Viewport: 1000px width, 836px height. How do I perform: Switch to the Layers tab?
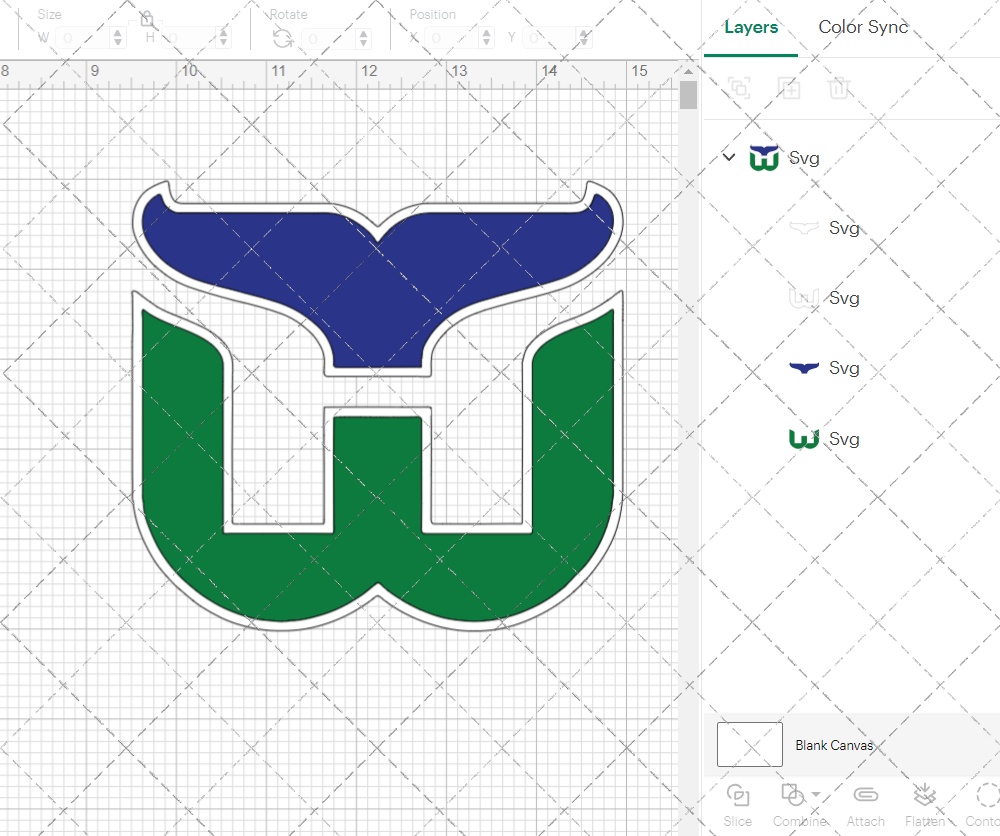tap(751, 27)
